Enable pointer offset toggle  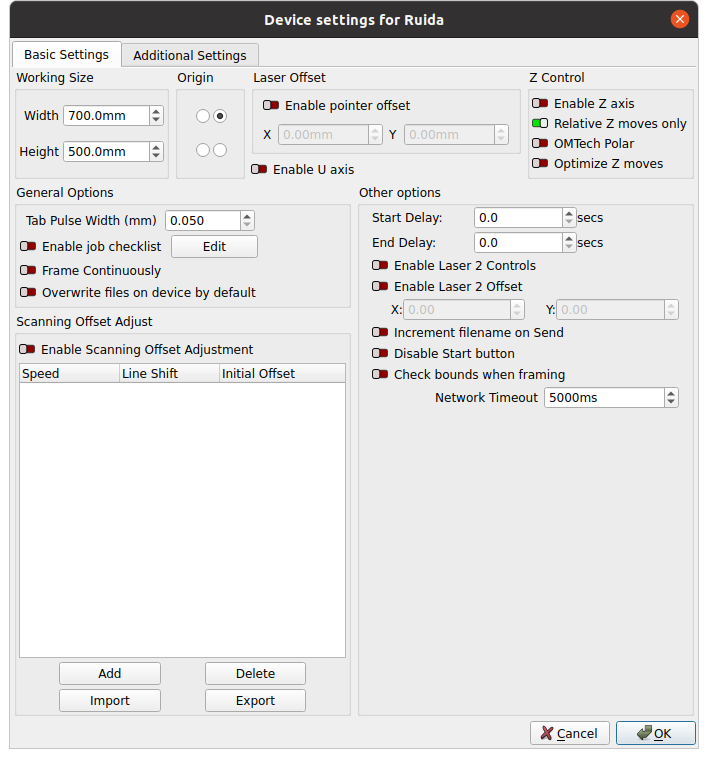pyautogui.click(x=271, y=105)
